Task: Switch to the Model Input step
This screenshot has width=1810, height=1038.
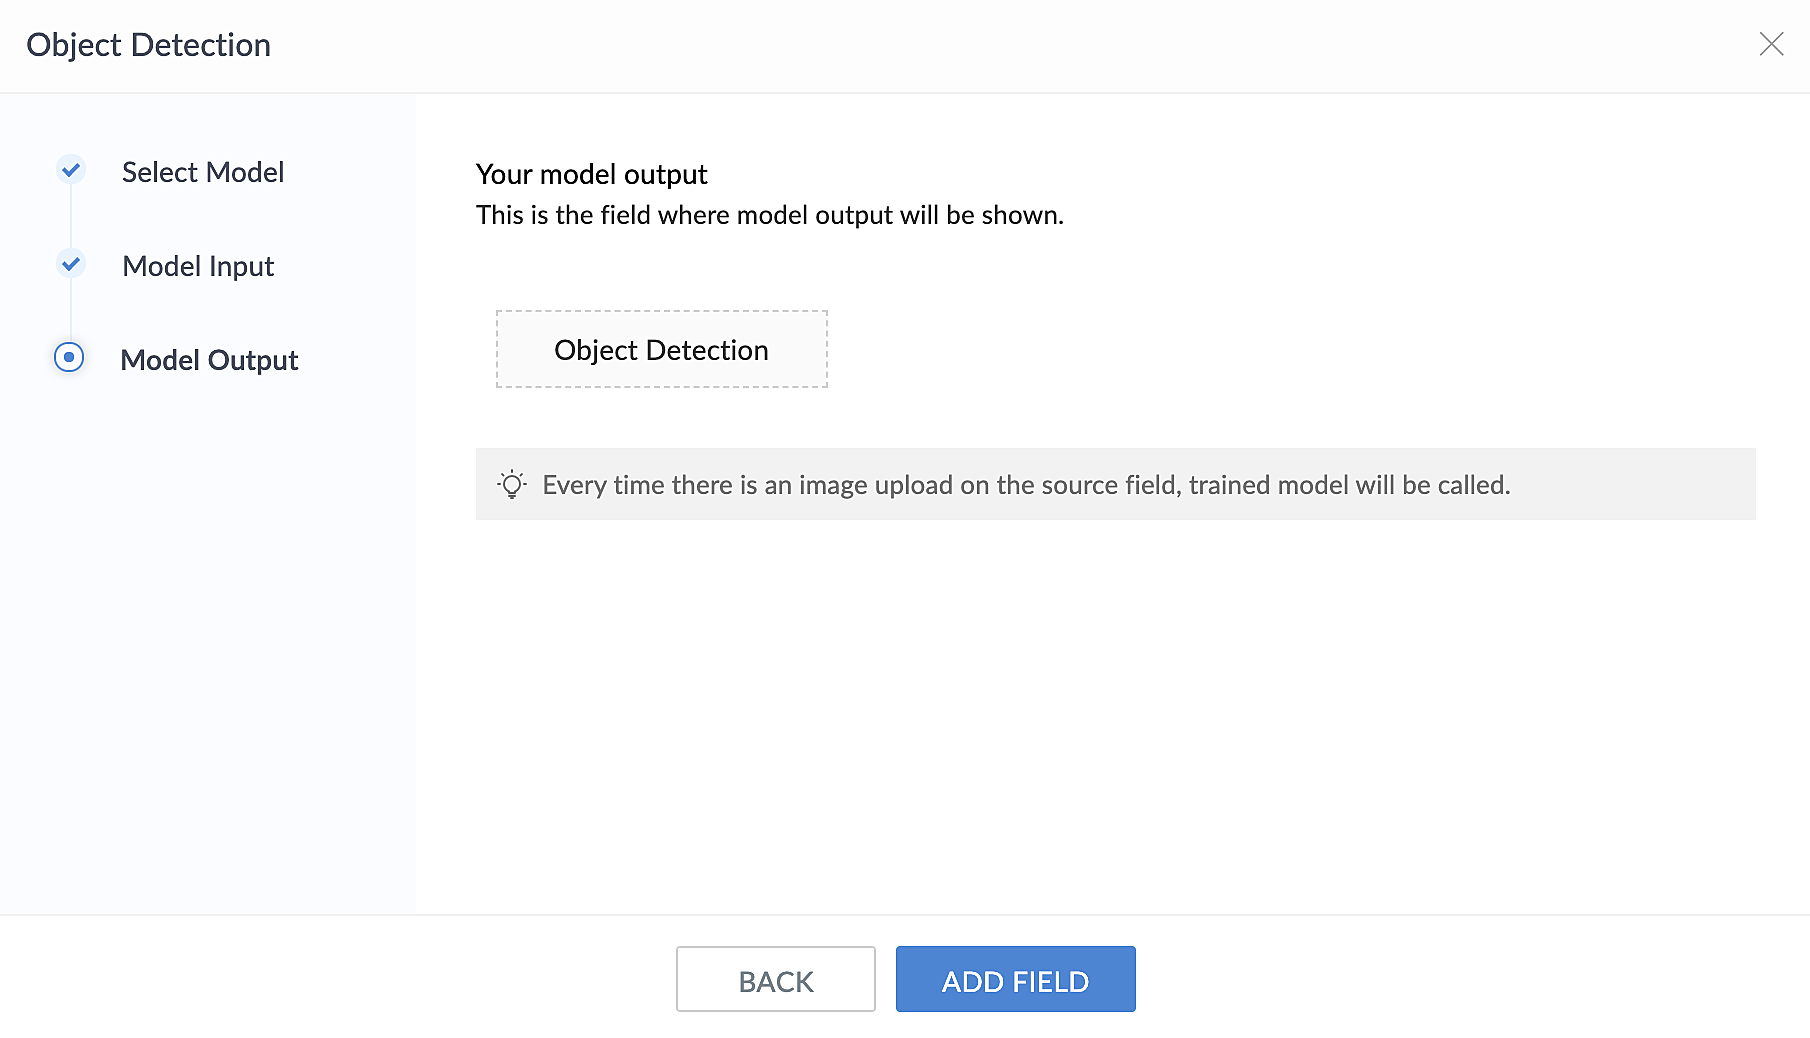Action: [x=198, y=266]
